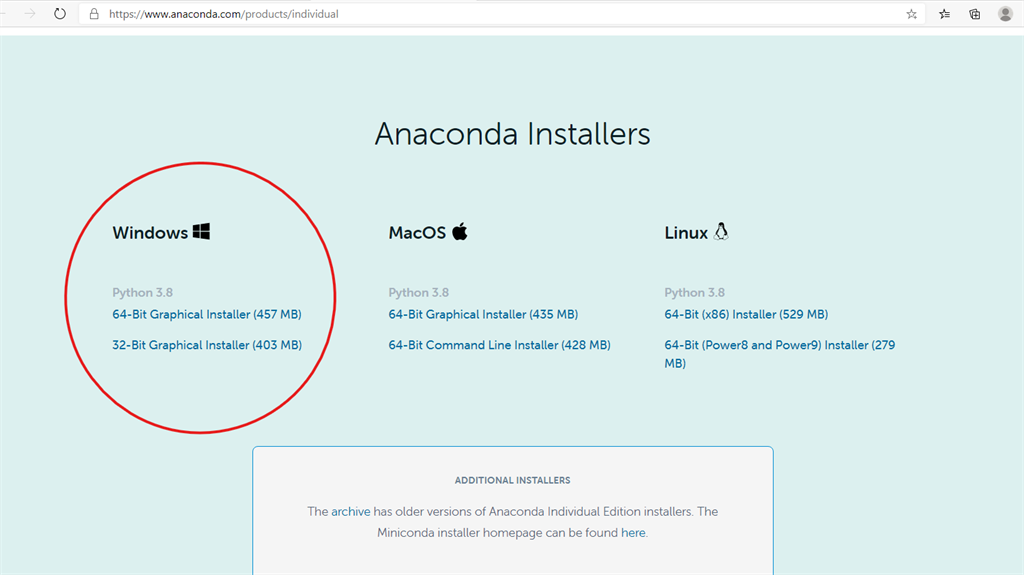Download Windows 64-Bit Graphical Installer (457 MB)
This screenshot has width=1024, height=575.
[x=206, y=314]
